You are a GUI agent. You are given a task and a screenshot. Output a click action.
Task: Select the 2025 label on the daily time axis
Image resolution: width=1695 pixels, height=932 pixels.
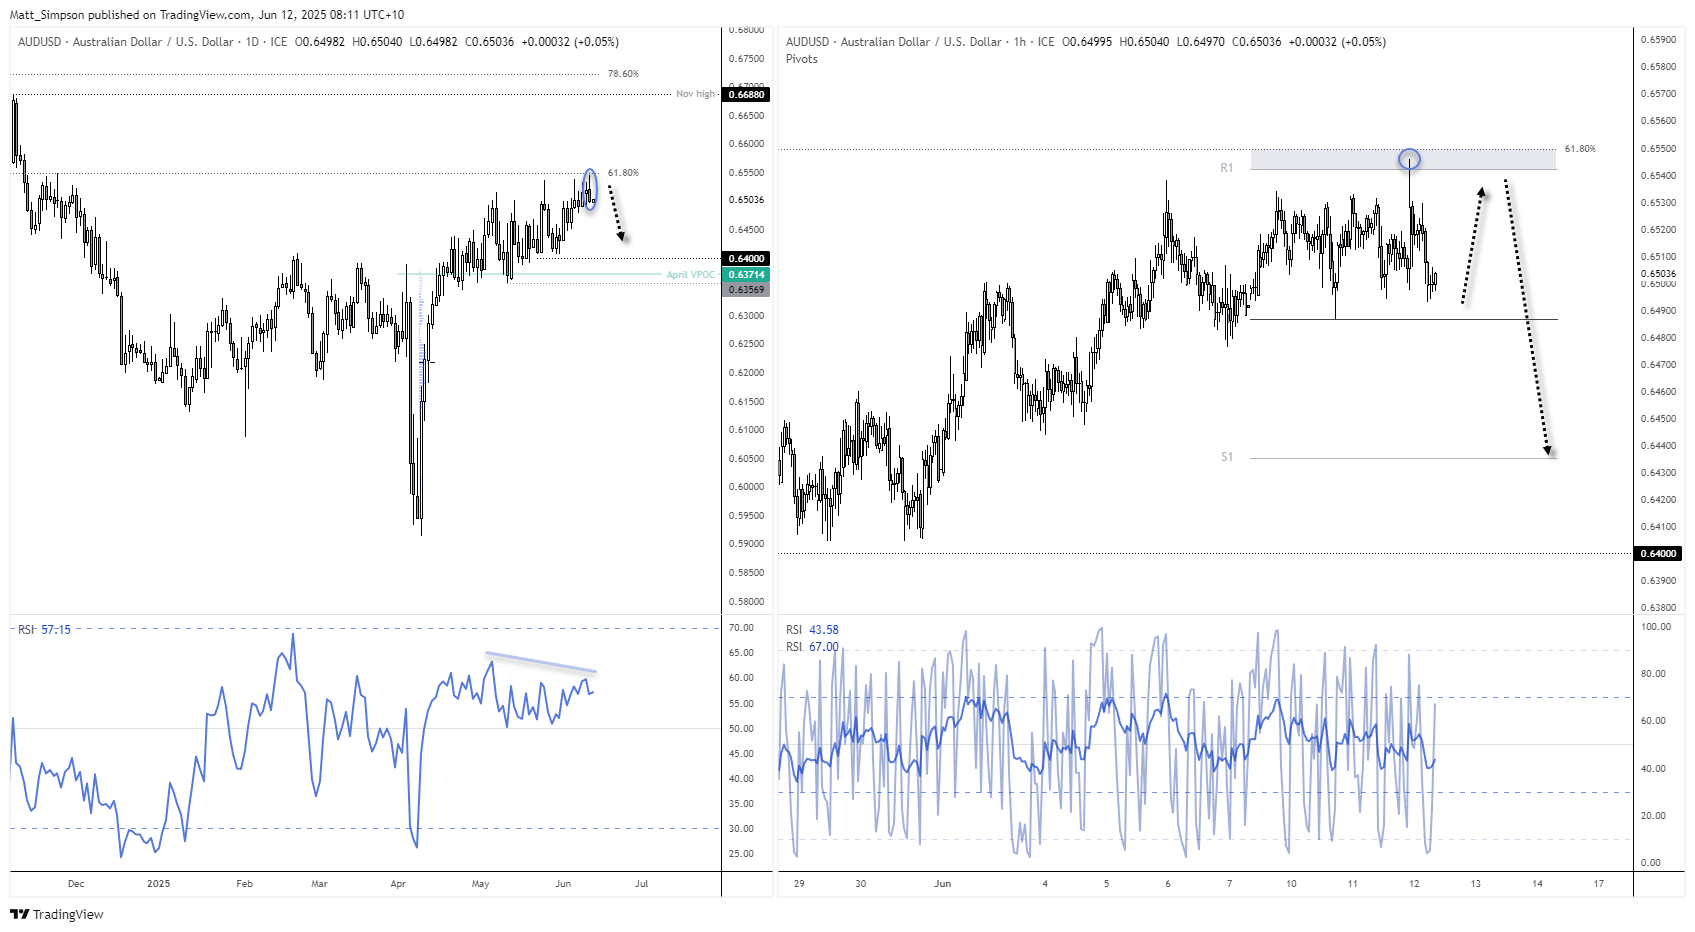pos(159,884)
